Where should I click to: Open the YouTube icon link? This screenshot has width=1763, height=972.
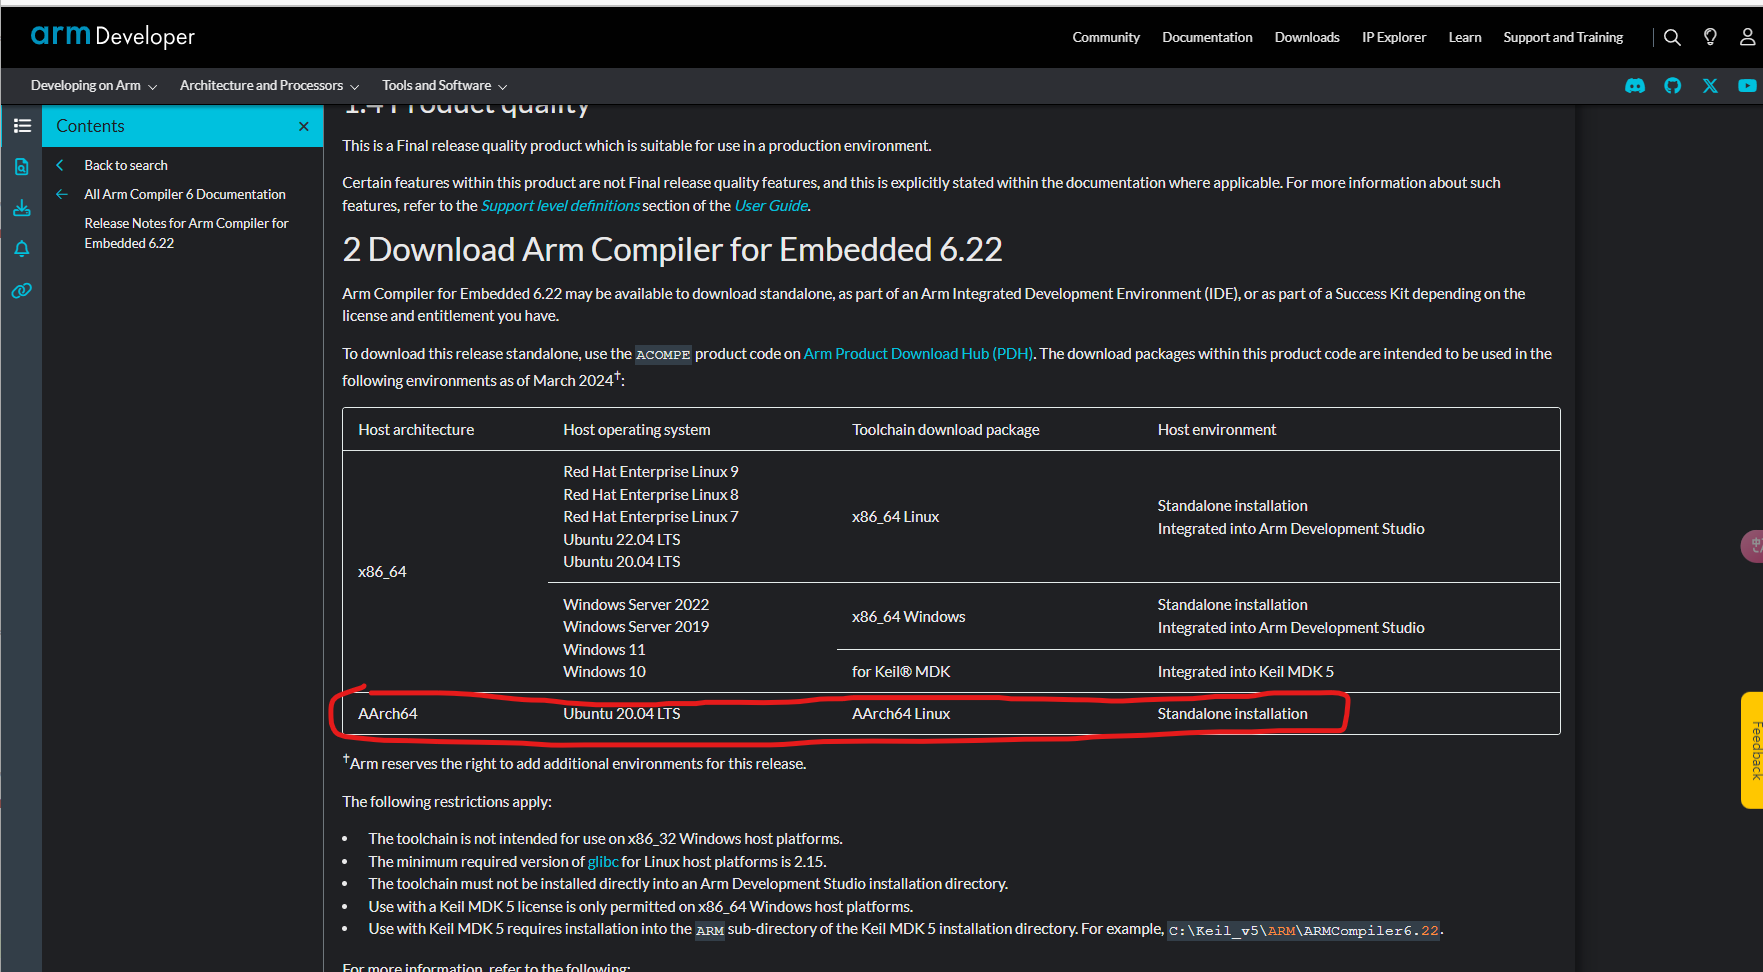[x=1747, y=86]
